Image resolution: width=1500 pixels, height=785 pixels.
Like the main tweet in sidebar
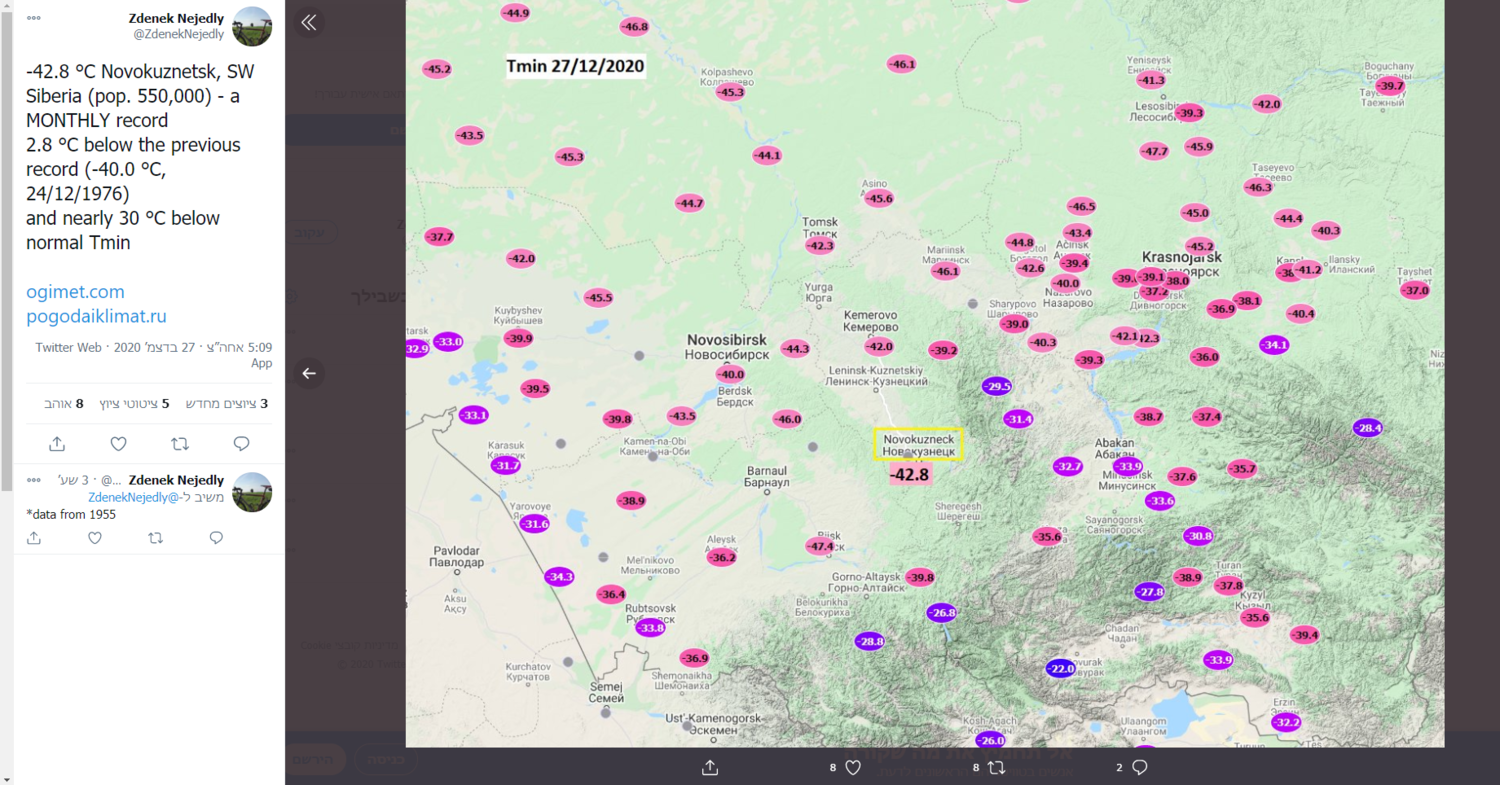coord(118,443)
